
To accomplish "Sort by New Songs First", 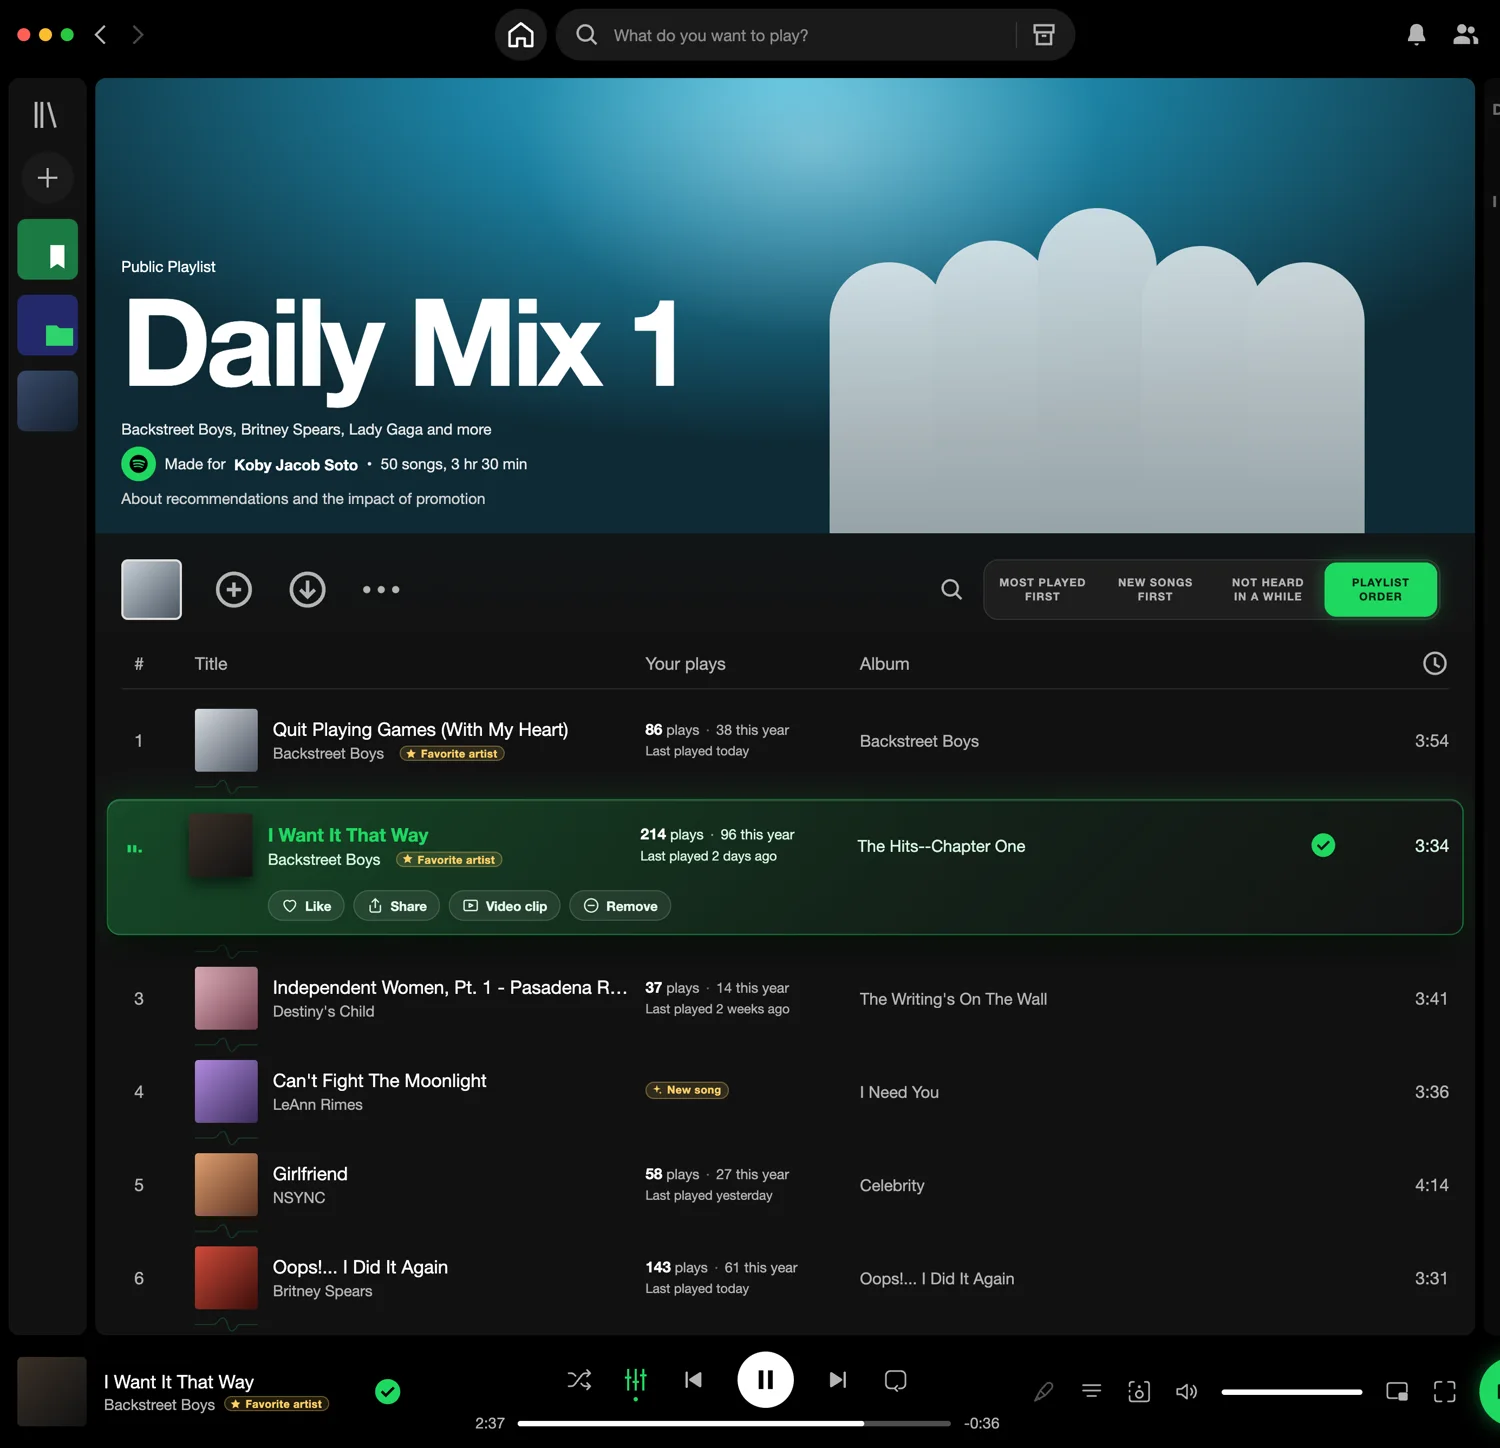I will (1155, 590).
